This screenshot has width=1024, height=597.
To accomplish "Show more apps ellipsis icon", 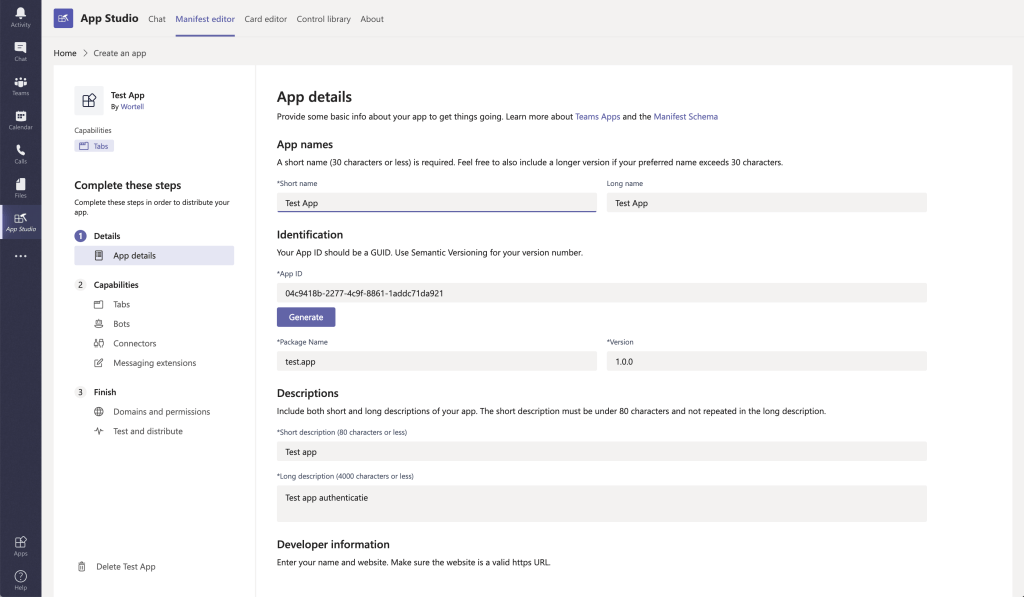I will tap(20, 256).
